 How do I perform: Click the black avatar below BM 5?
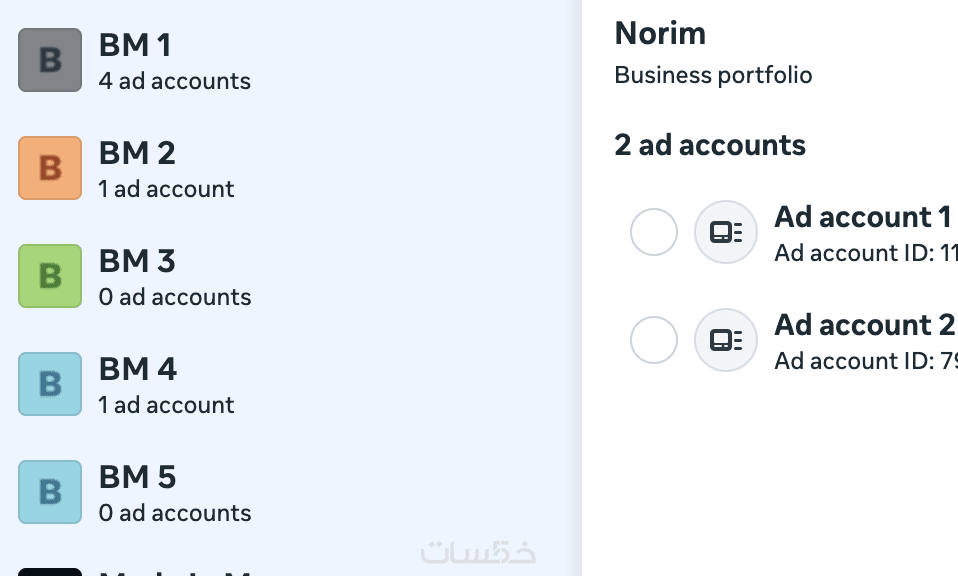tap(50, 572)
